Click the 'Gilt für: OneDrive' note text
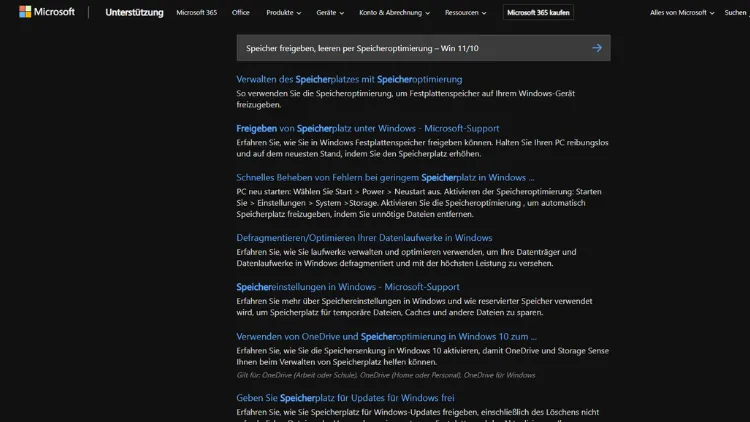 pos(386,375)
